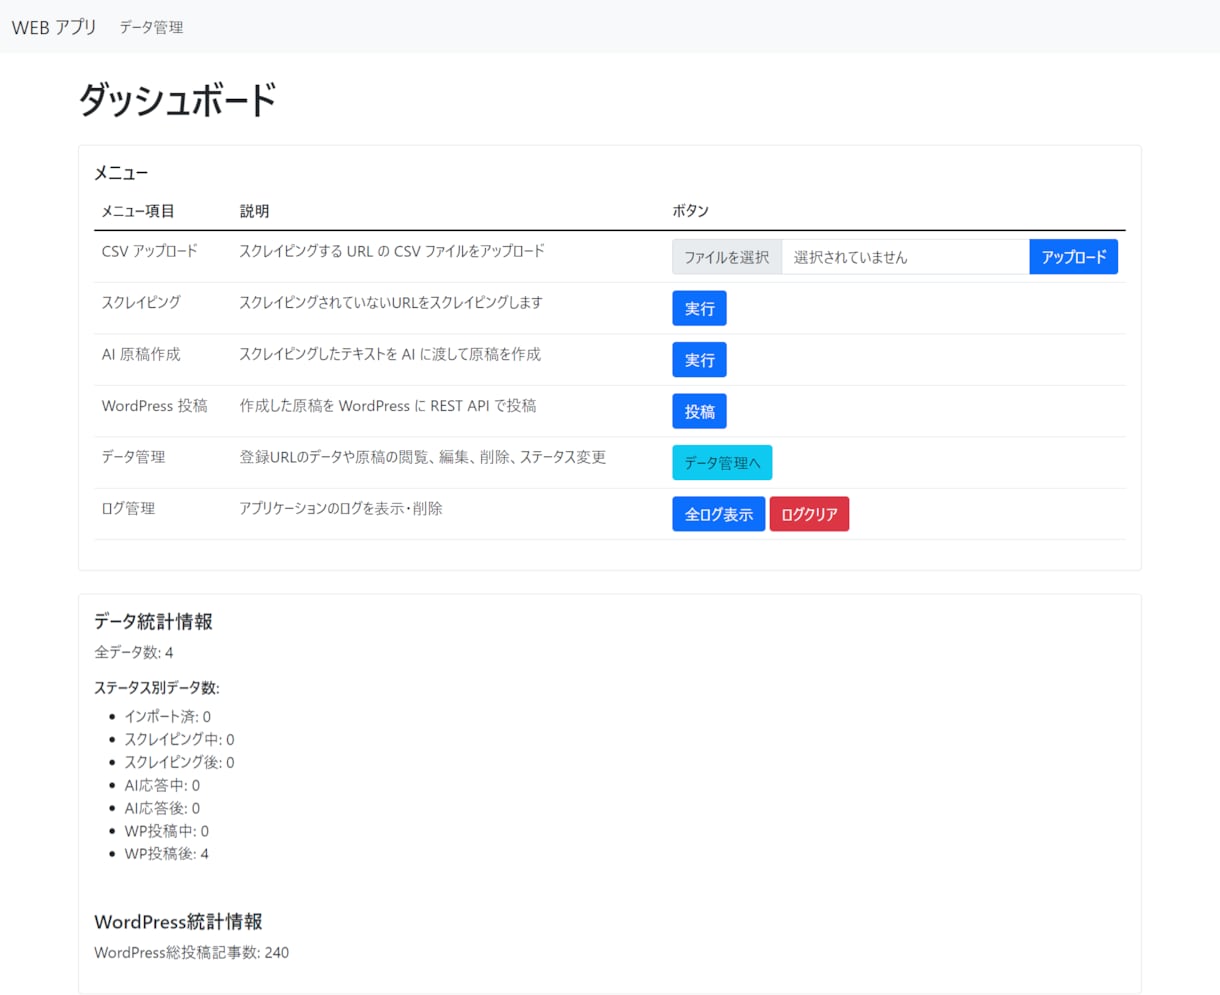This screenshot has height=995, width=1220.
Task: Click the REST API で投稿 description
Action: pyautogui.click(x=388, y=406)
